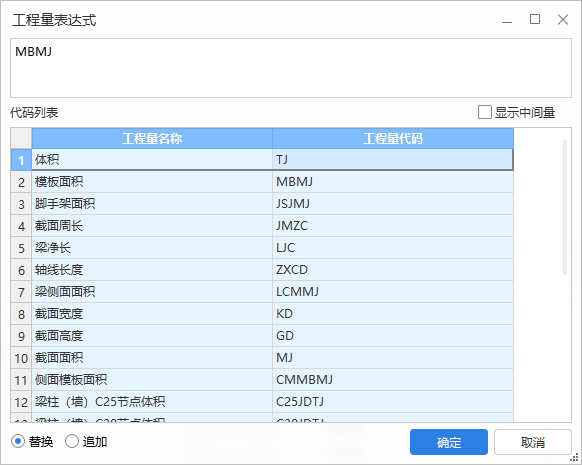Confirm with the 确定 button
This screenshot has width=582, height=465.
point(449,442)
